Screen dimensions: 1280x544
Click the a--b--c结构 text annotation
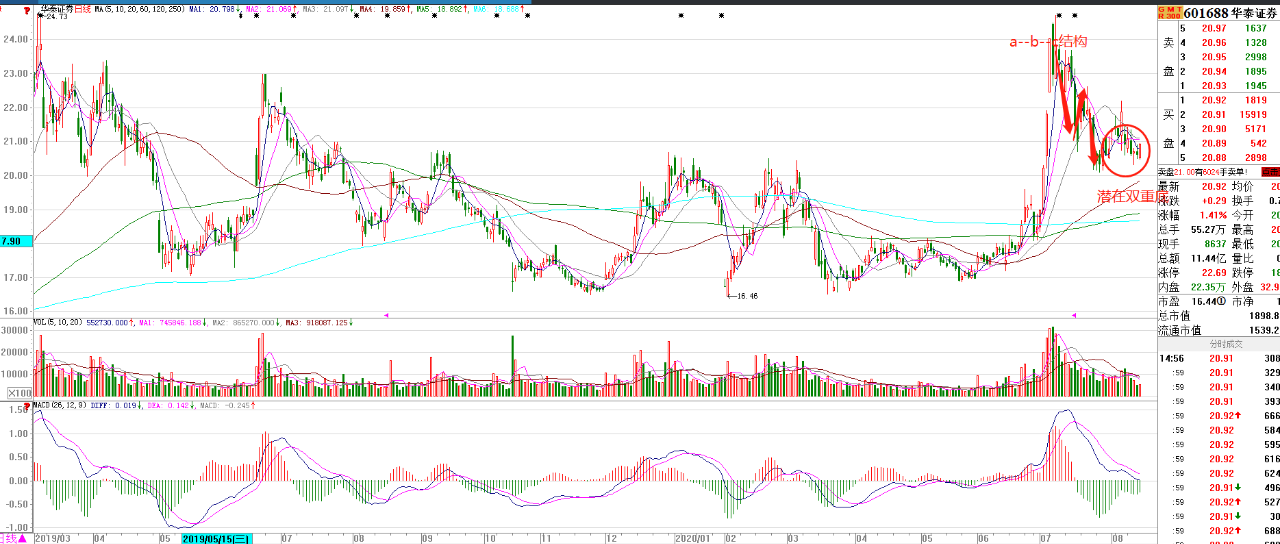(1047, 41)
